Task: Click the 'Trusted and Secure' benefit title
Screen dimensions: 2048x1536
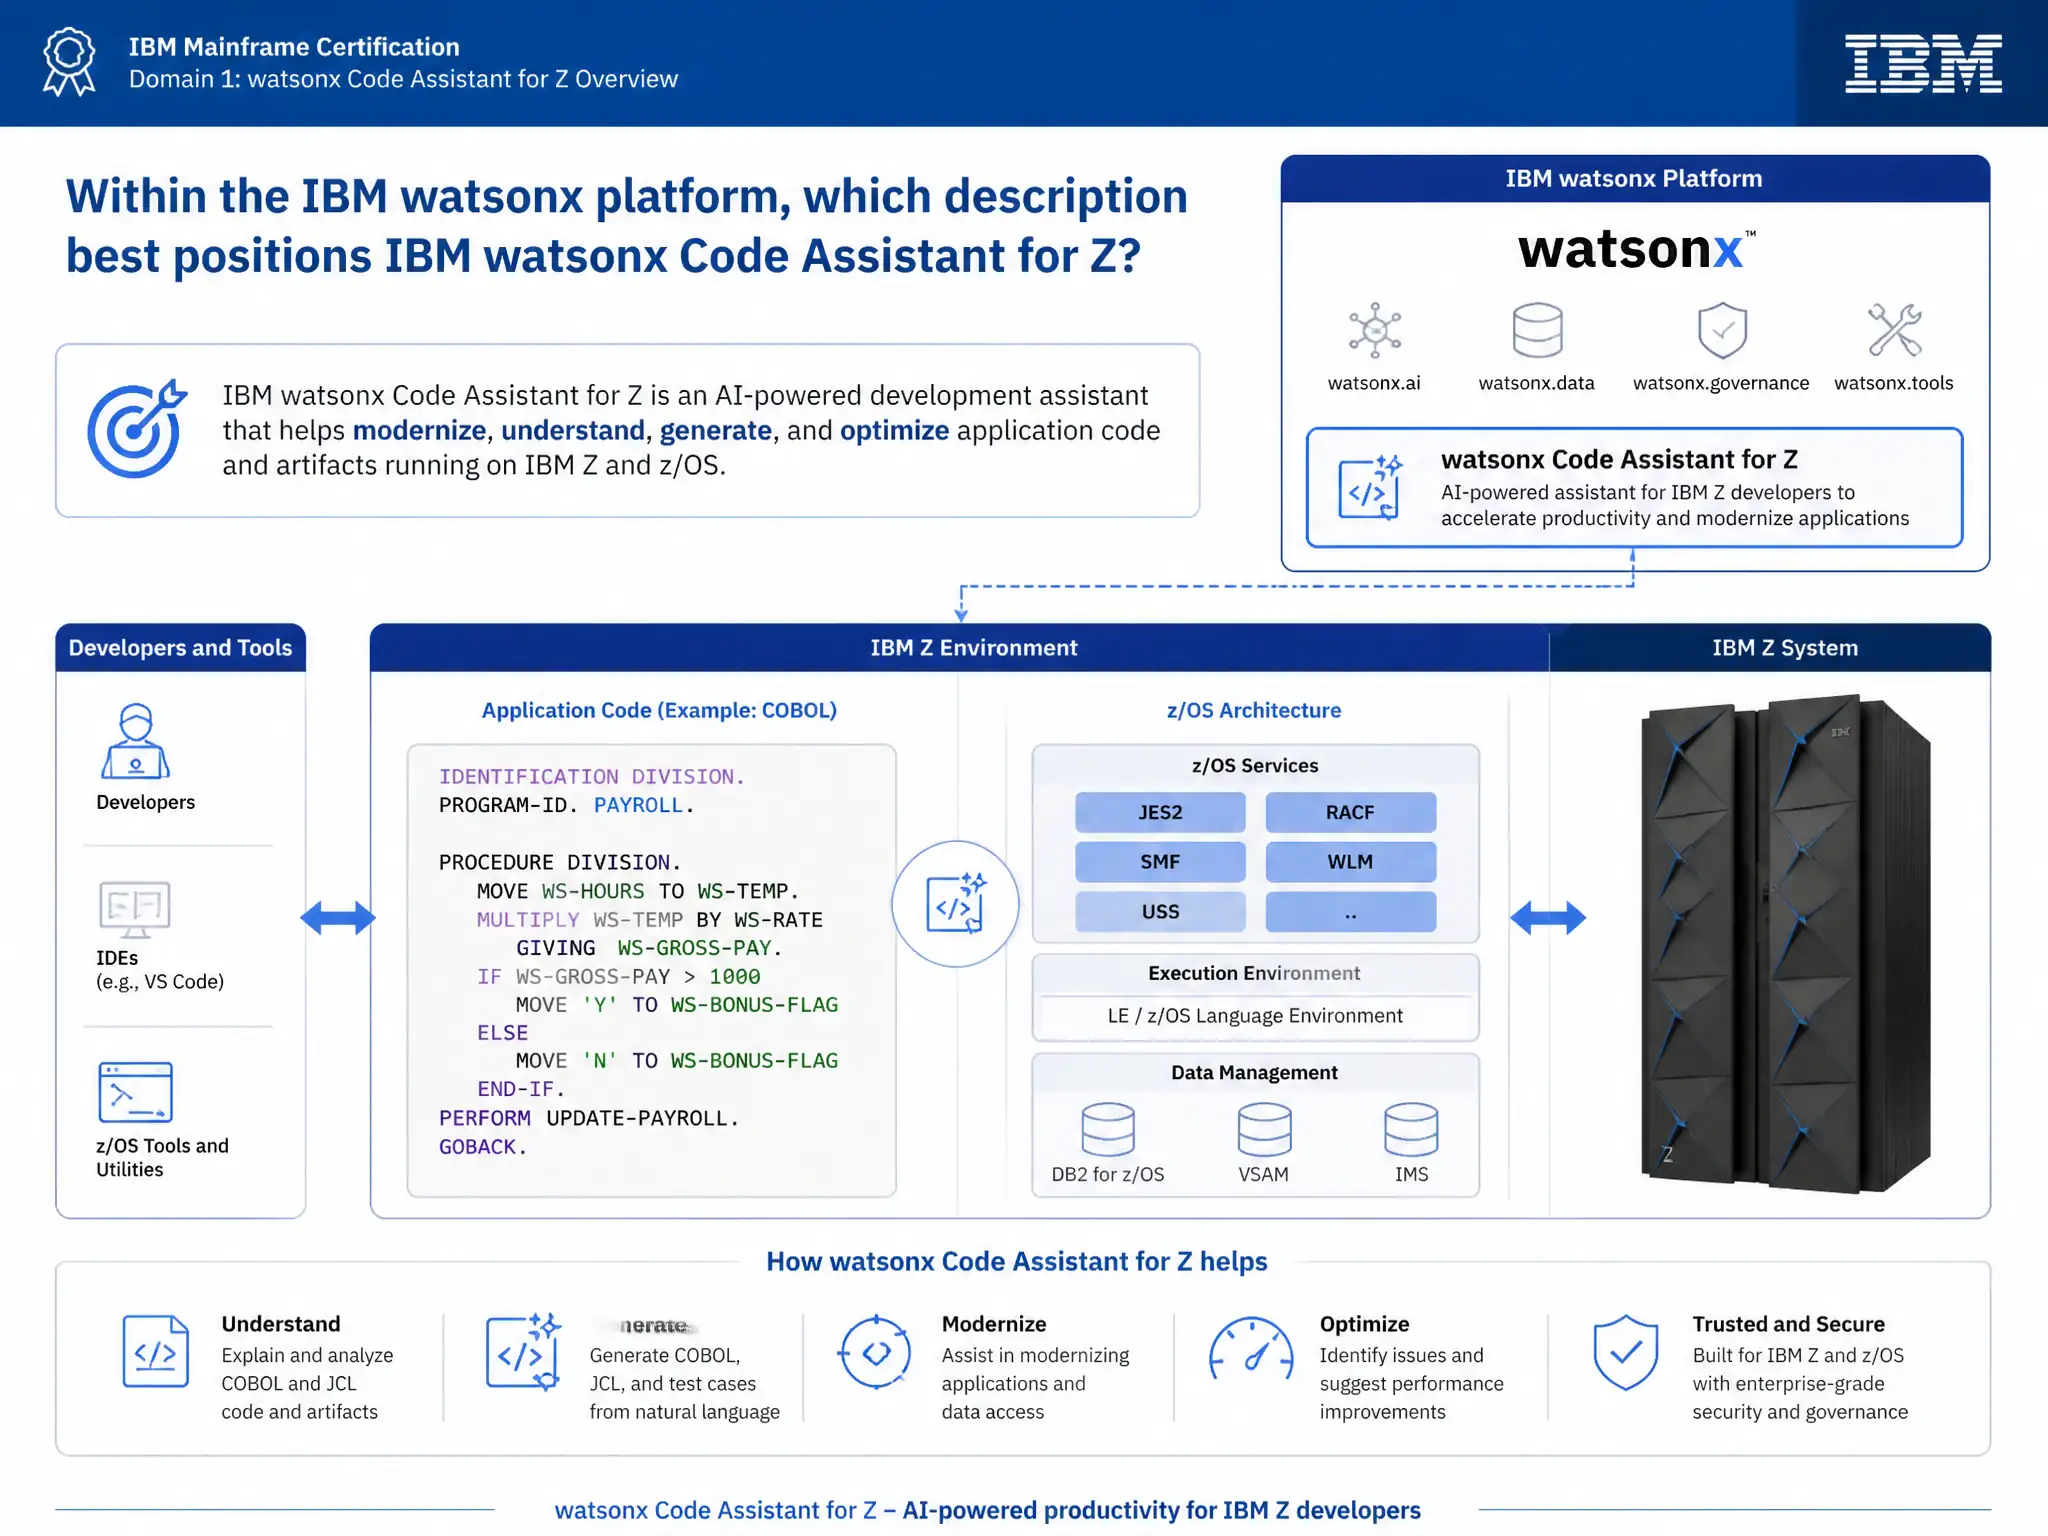Action: 1788,1324
